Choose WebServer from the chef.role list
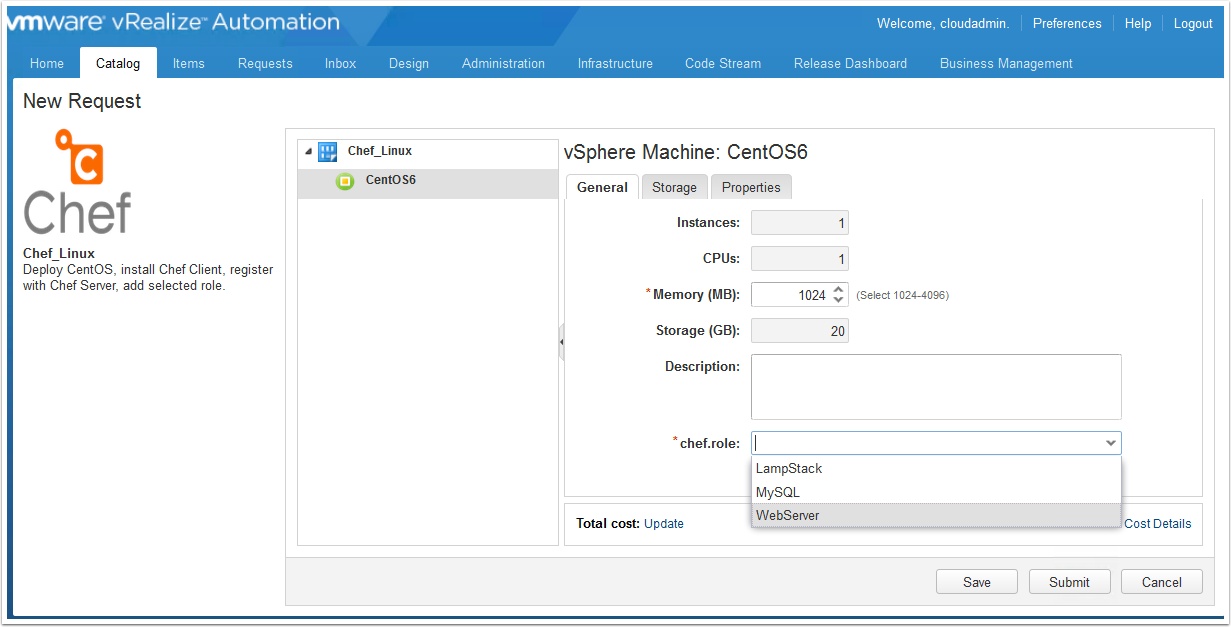This screenshot has height=627, width=1231. click(x=936, y=516)
